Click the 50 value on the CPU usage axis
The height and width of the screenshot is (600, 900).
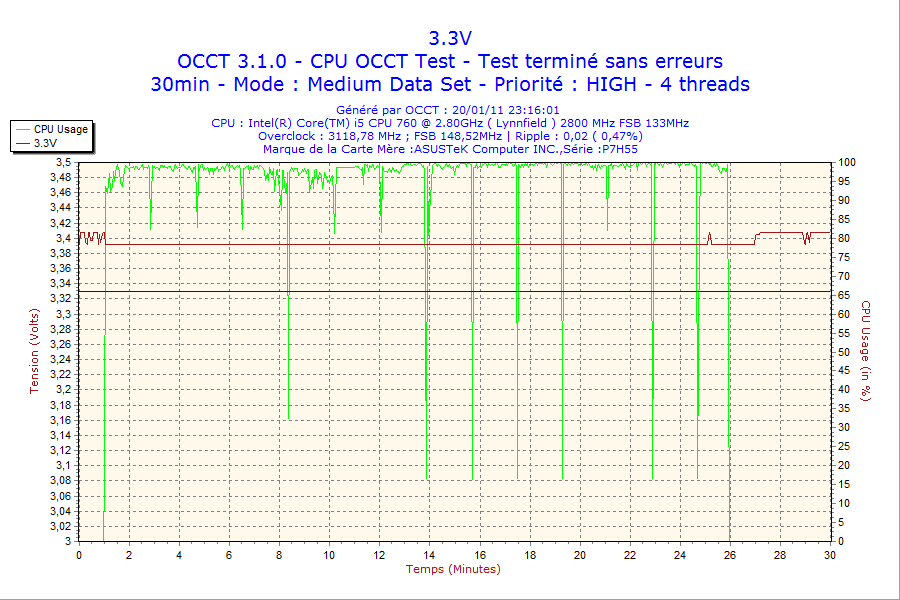tap(843, 352)
